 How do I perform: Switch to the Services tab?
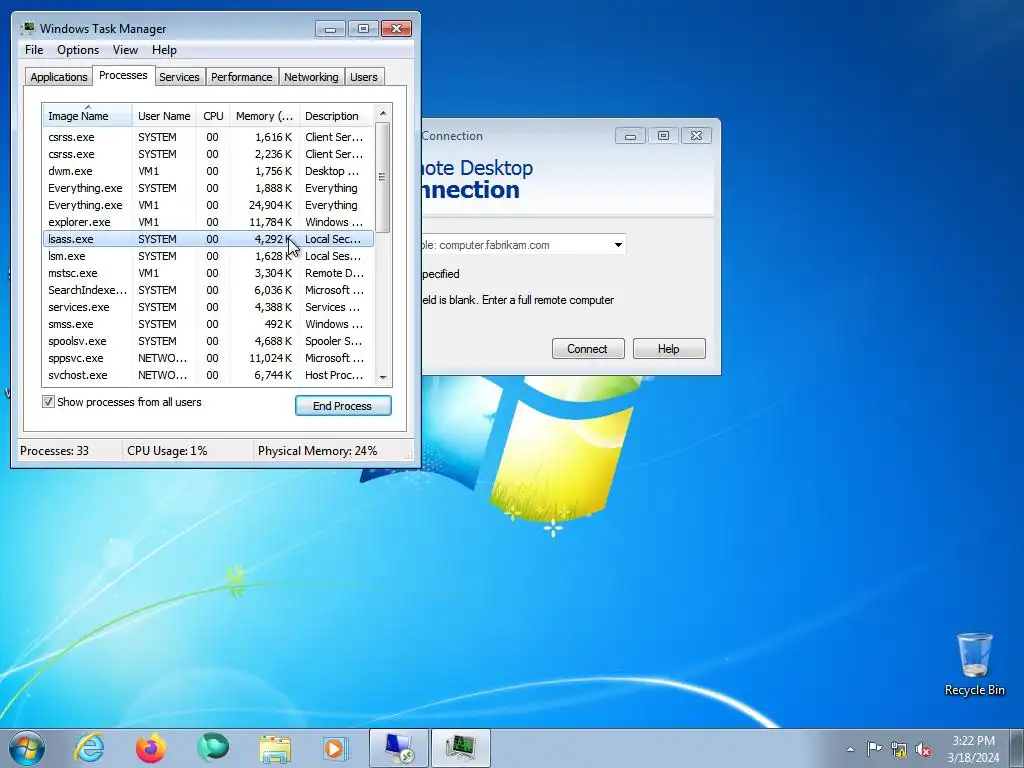coord(179,77)
